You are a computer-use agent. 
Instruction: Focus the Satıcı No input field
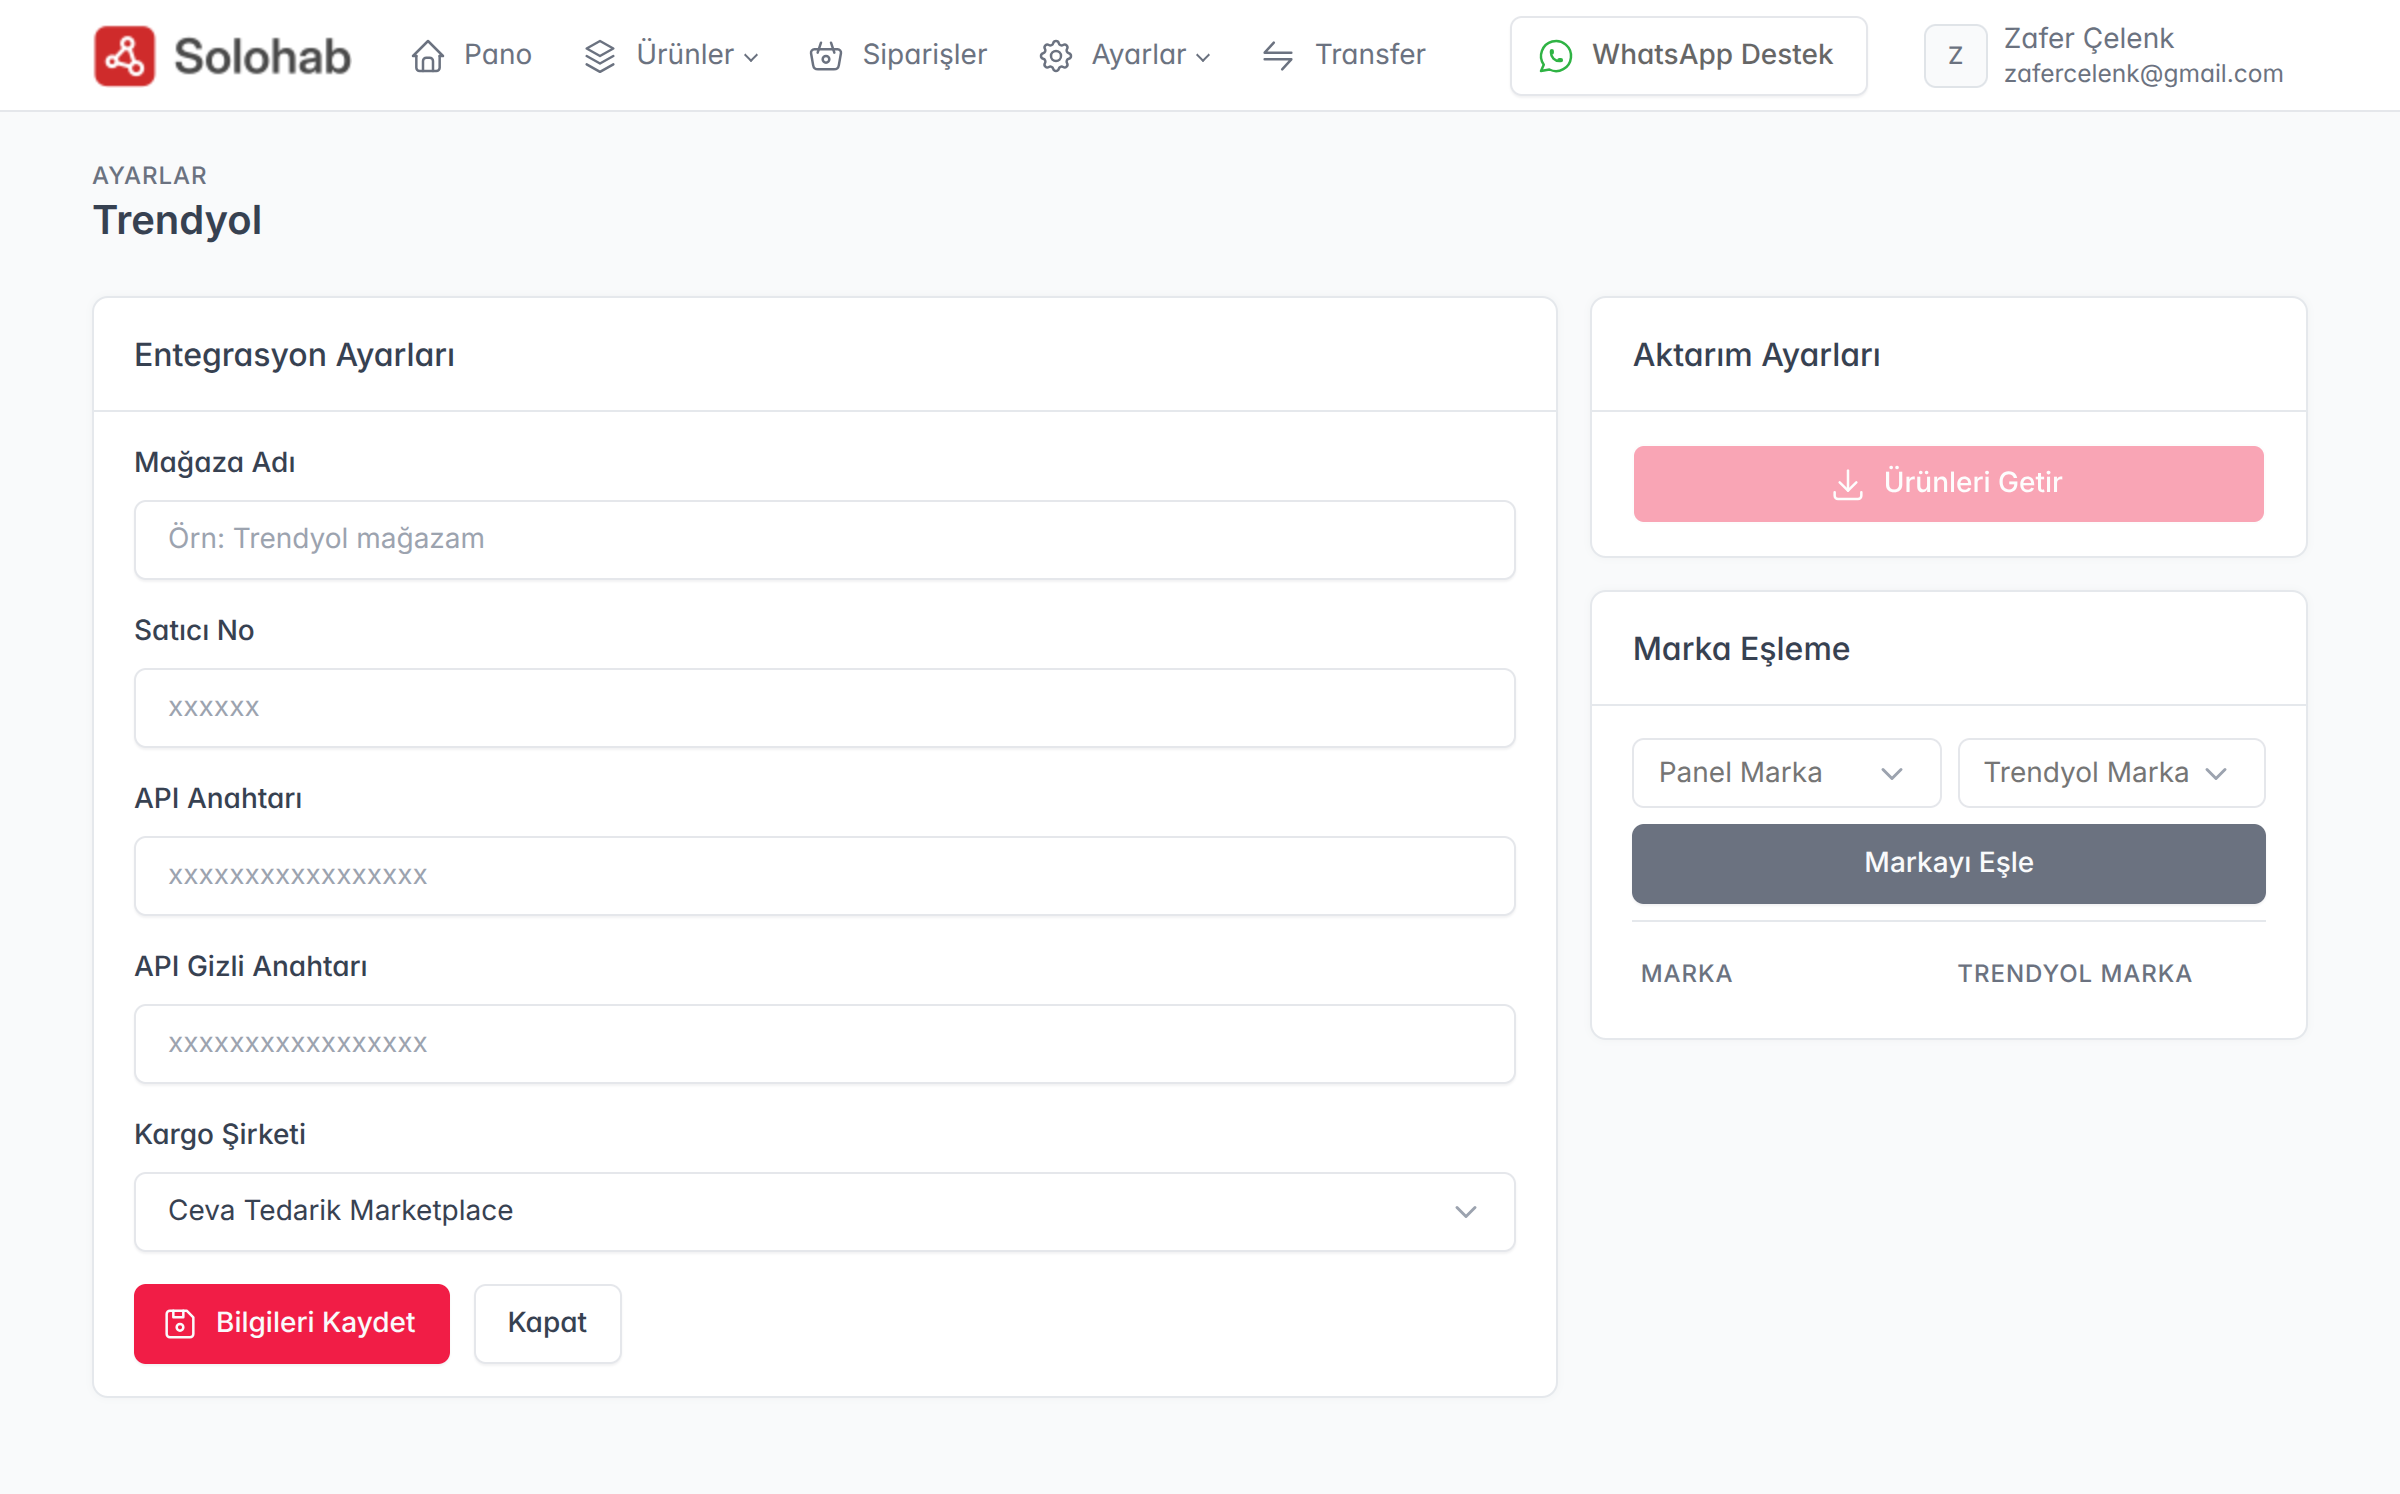point(825,708)
